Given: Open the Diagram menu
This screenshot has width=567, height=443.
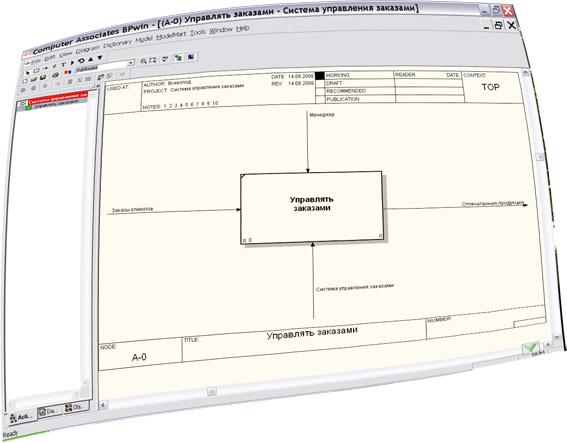Looking at the screenshot, I should pyautogui.click(x=87, y=50).
